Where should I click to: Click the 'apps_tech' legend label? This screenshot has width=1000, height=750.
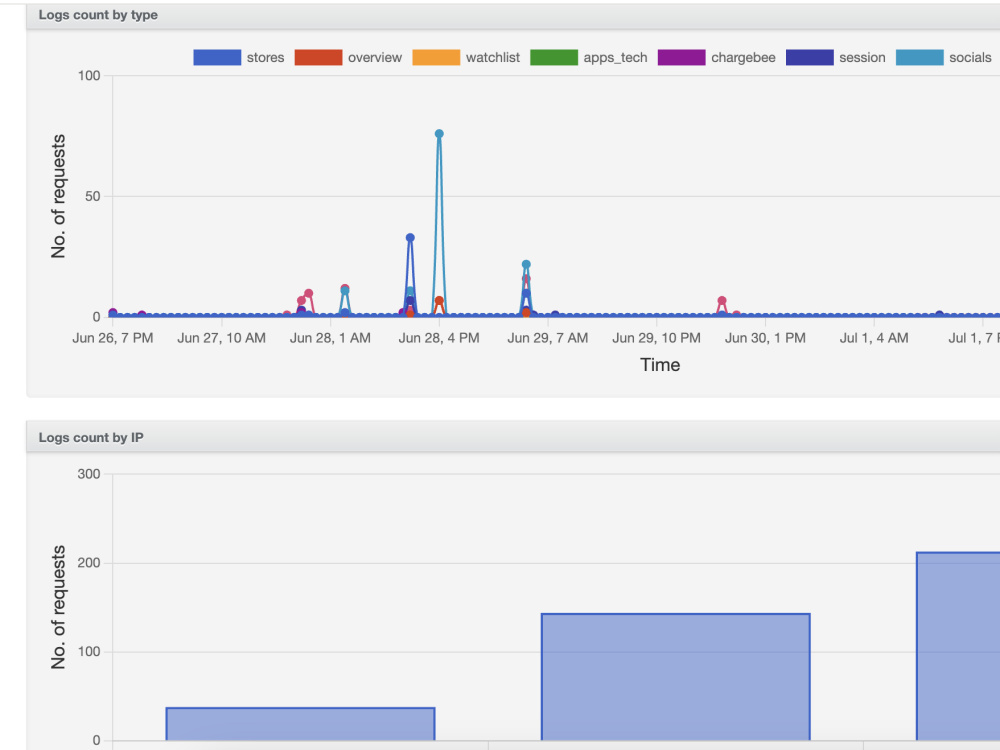[x=615, y=58]
